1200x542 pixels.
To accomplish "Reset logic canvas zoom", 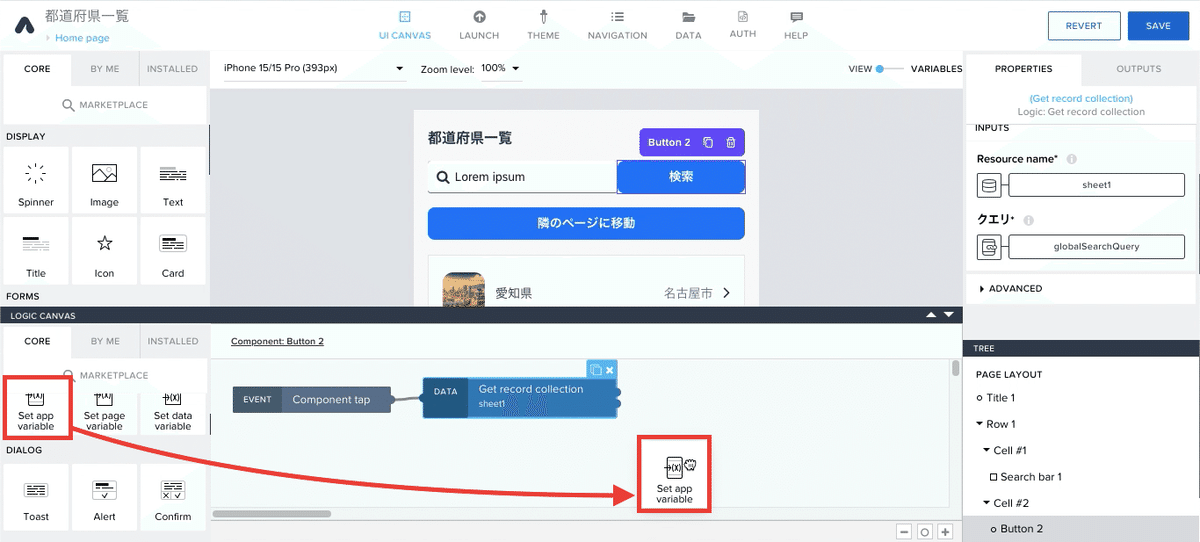I will point(924,532).
